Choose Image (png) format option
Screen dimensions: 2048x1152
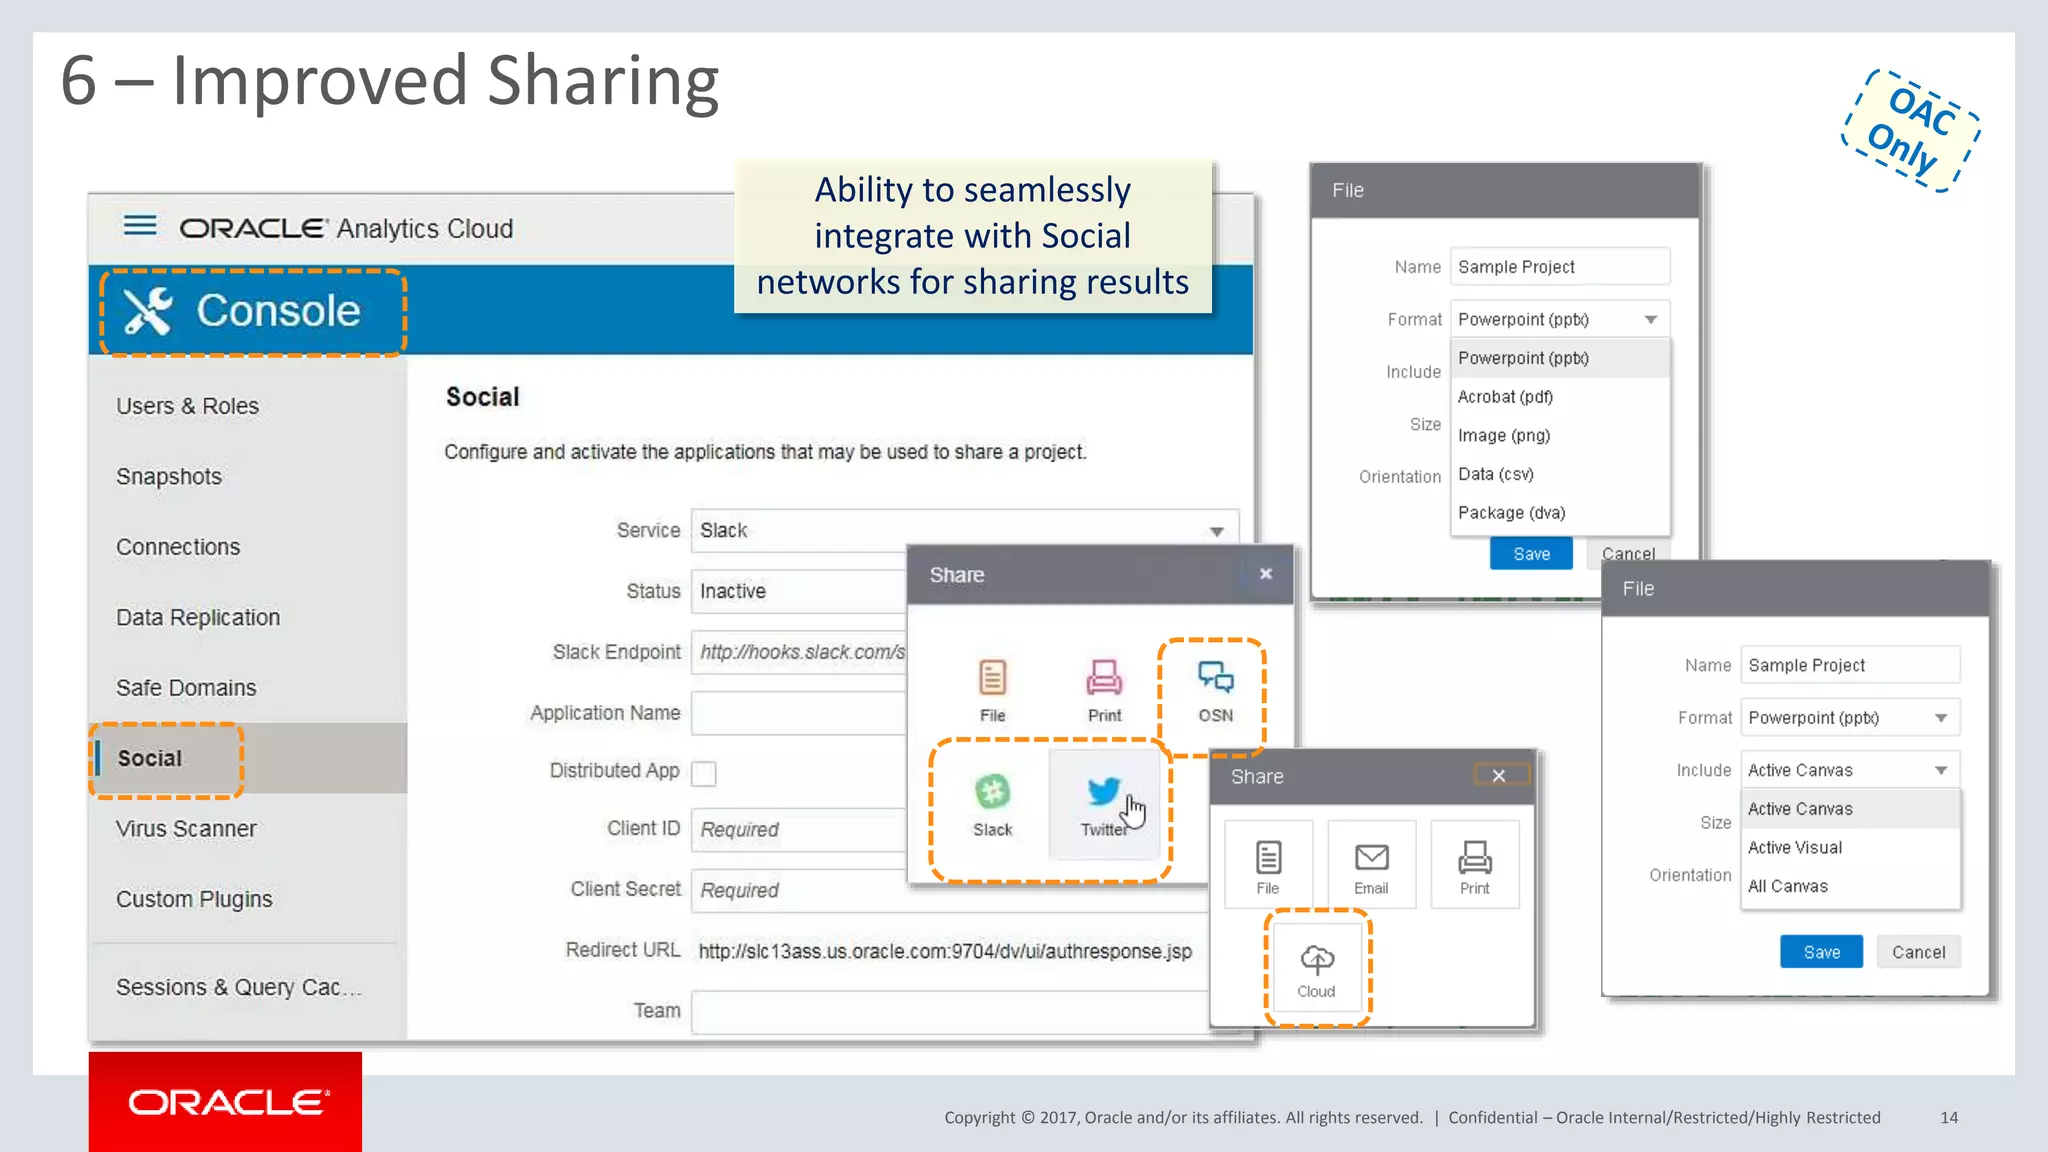click(x=1559, y=436)
